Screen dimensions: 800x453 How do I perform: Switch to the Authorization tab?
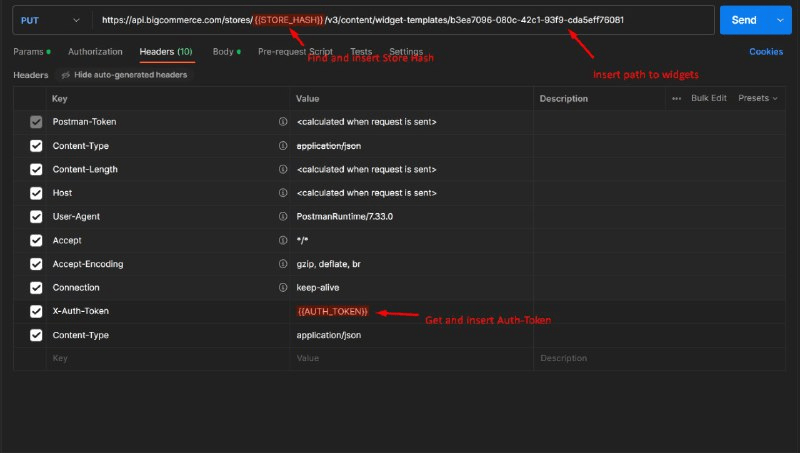click(95, 52)
